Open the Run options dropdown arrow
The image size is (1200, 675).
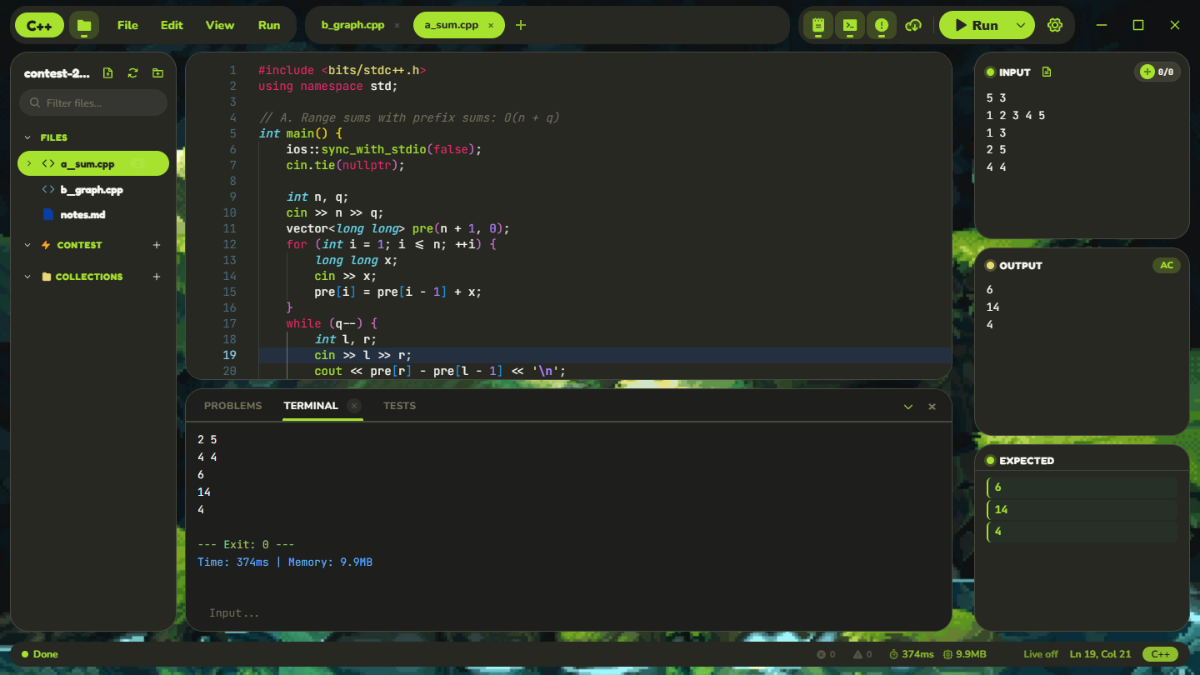(1020, 25)
